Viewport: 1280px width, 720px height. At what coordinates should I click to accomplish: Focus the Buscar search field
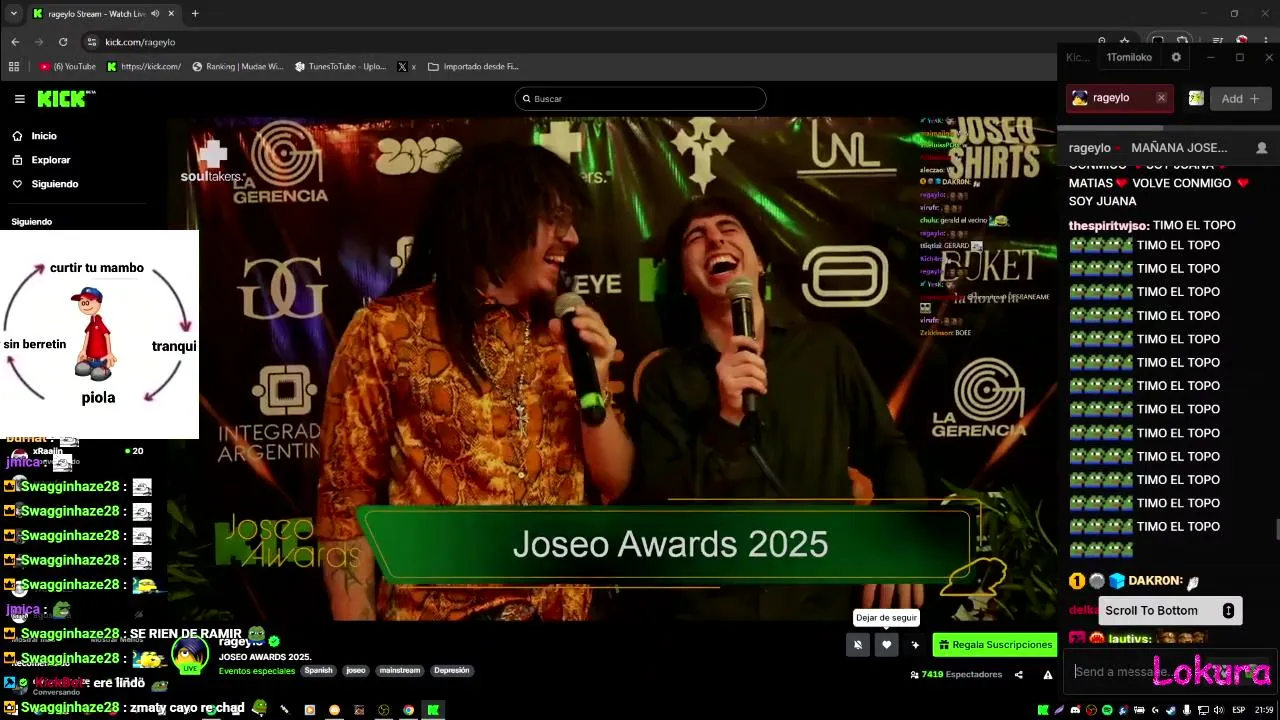click(640, 99)
